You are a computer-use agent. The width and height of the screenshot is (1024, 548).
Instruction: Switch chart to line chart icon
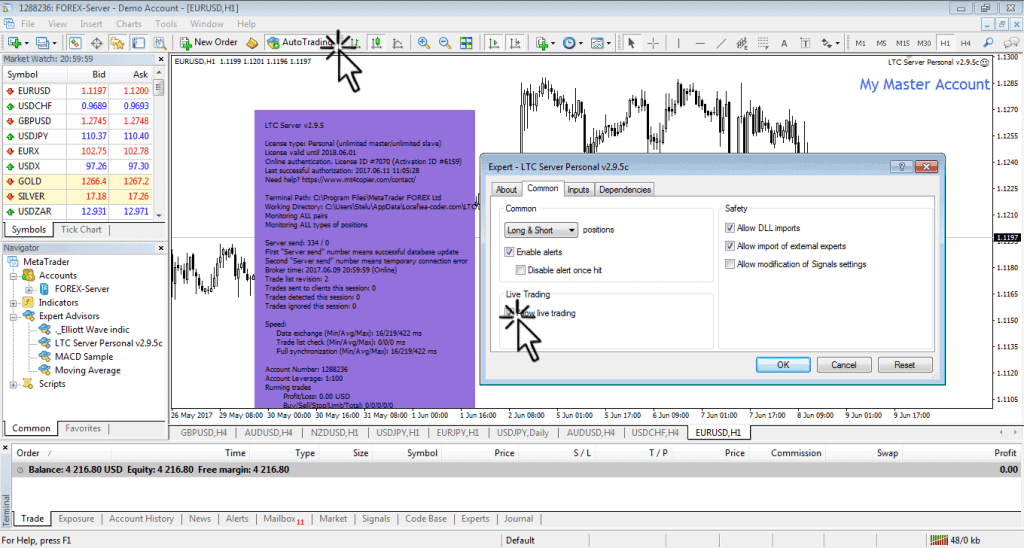click(398, 43)
